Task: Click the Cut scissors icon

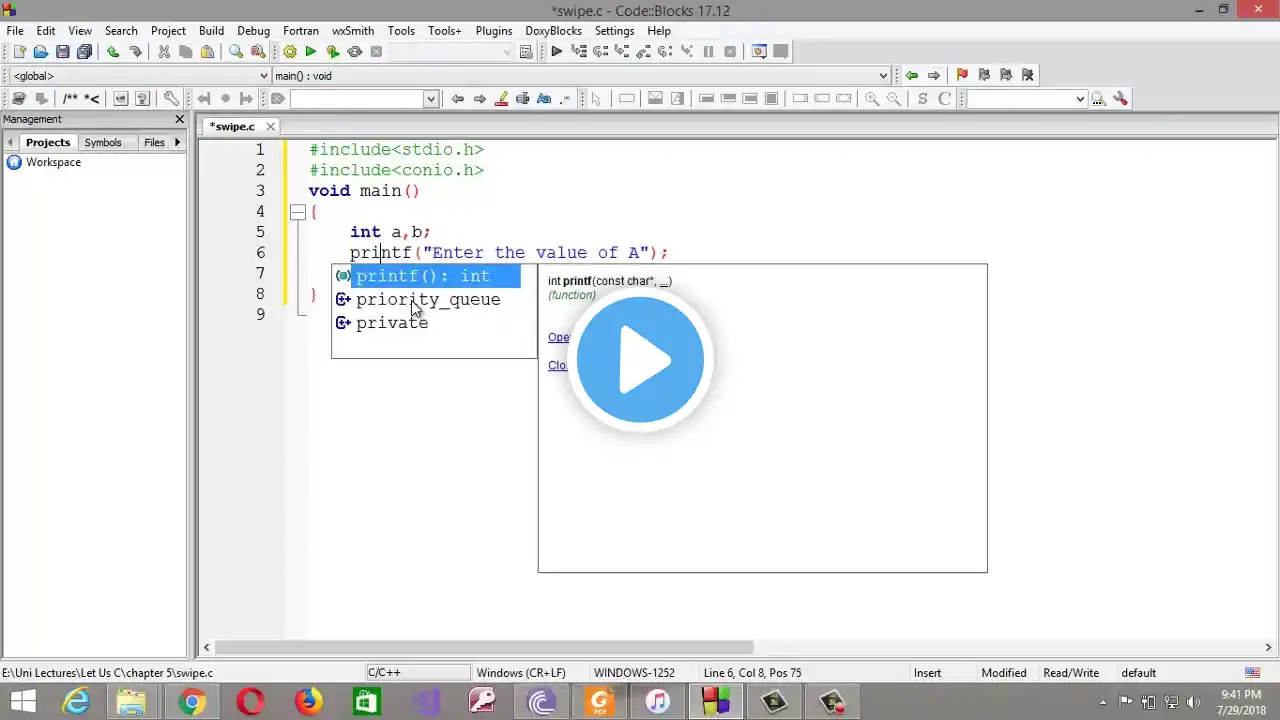Action: (164, 52)
